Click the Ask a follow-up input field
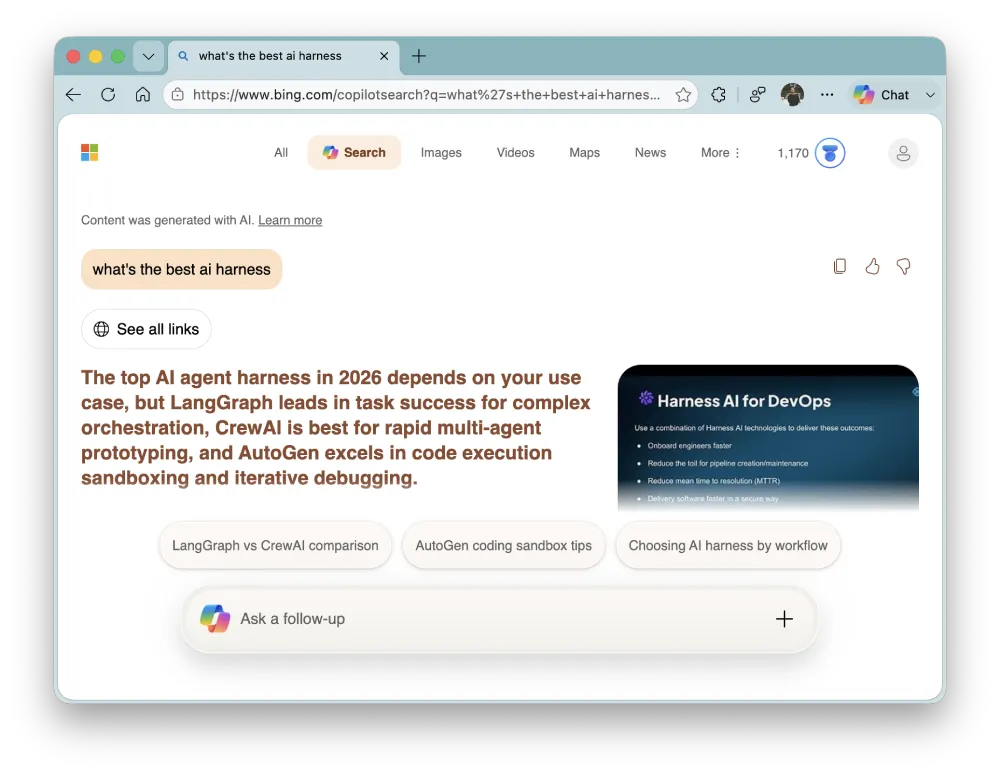The image size is (1000, 775). pos(499,619)
